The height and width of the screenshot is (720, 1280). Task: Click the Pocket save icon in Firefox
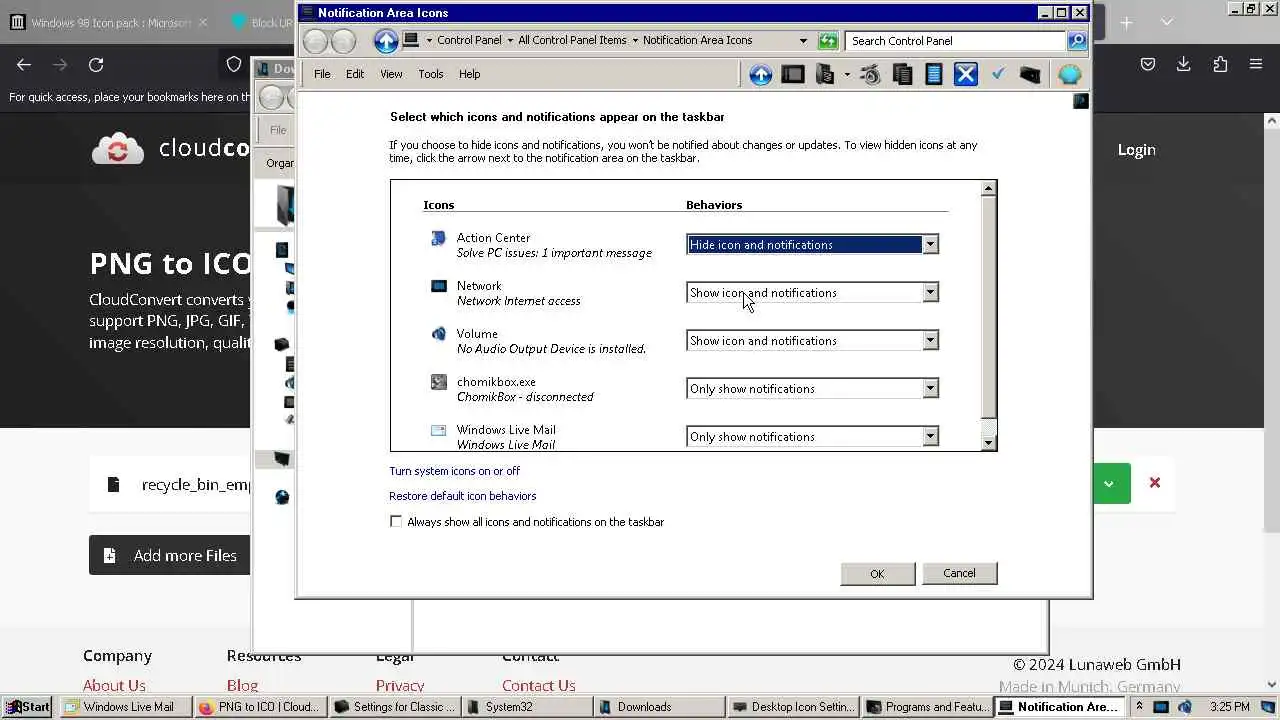click(1148, 65)
